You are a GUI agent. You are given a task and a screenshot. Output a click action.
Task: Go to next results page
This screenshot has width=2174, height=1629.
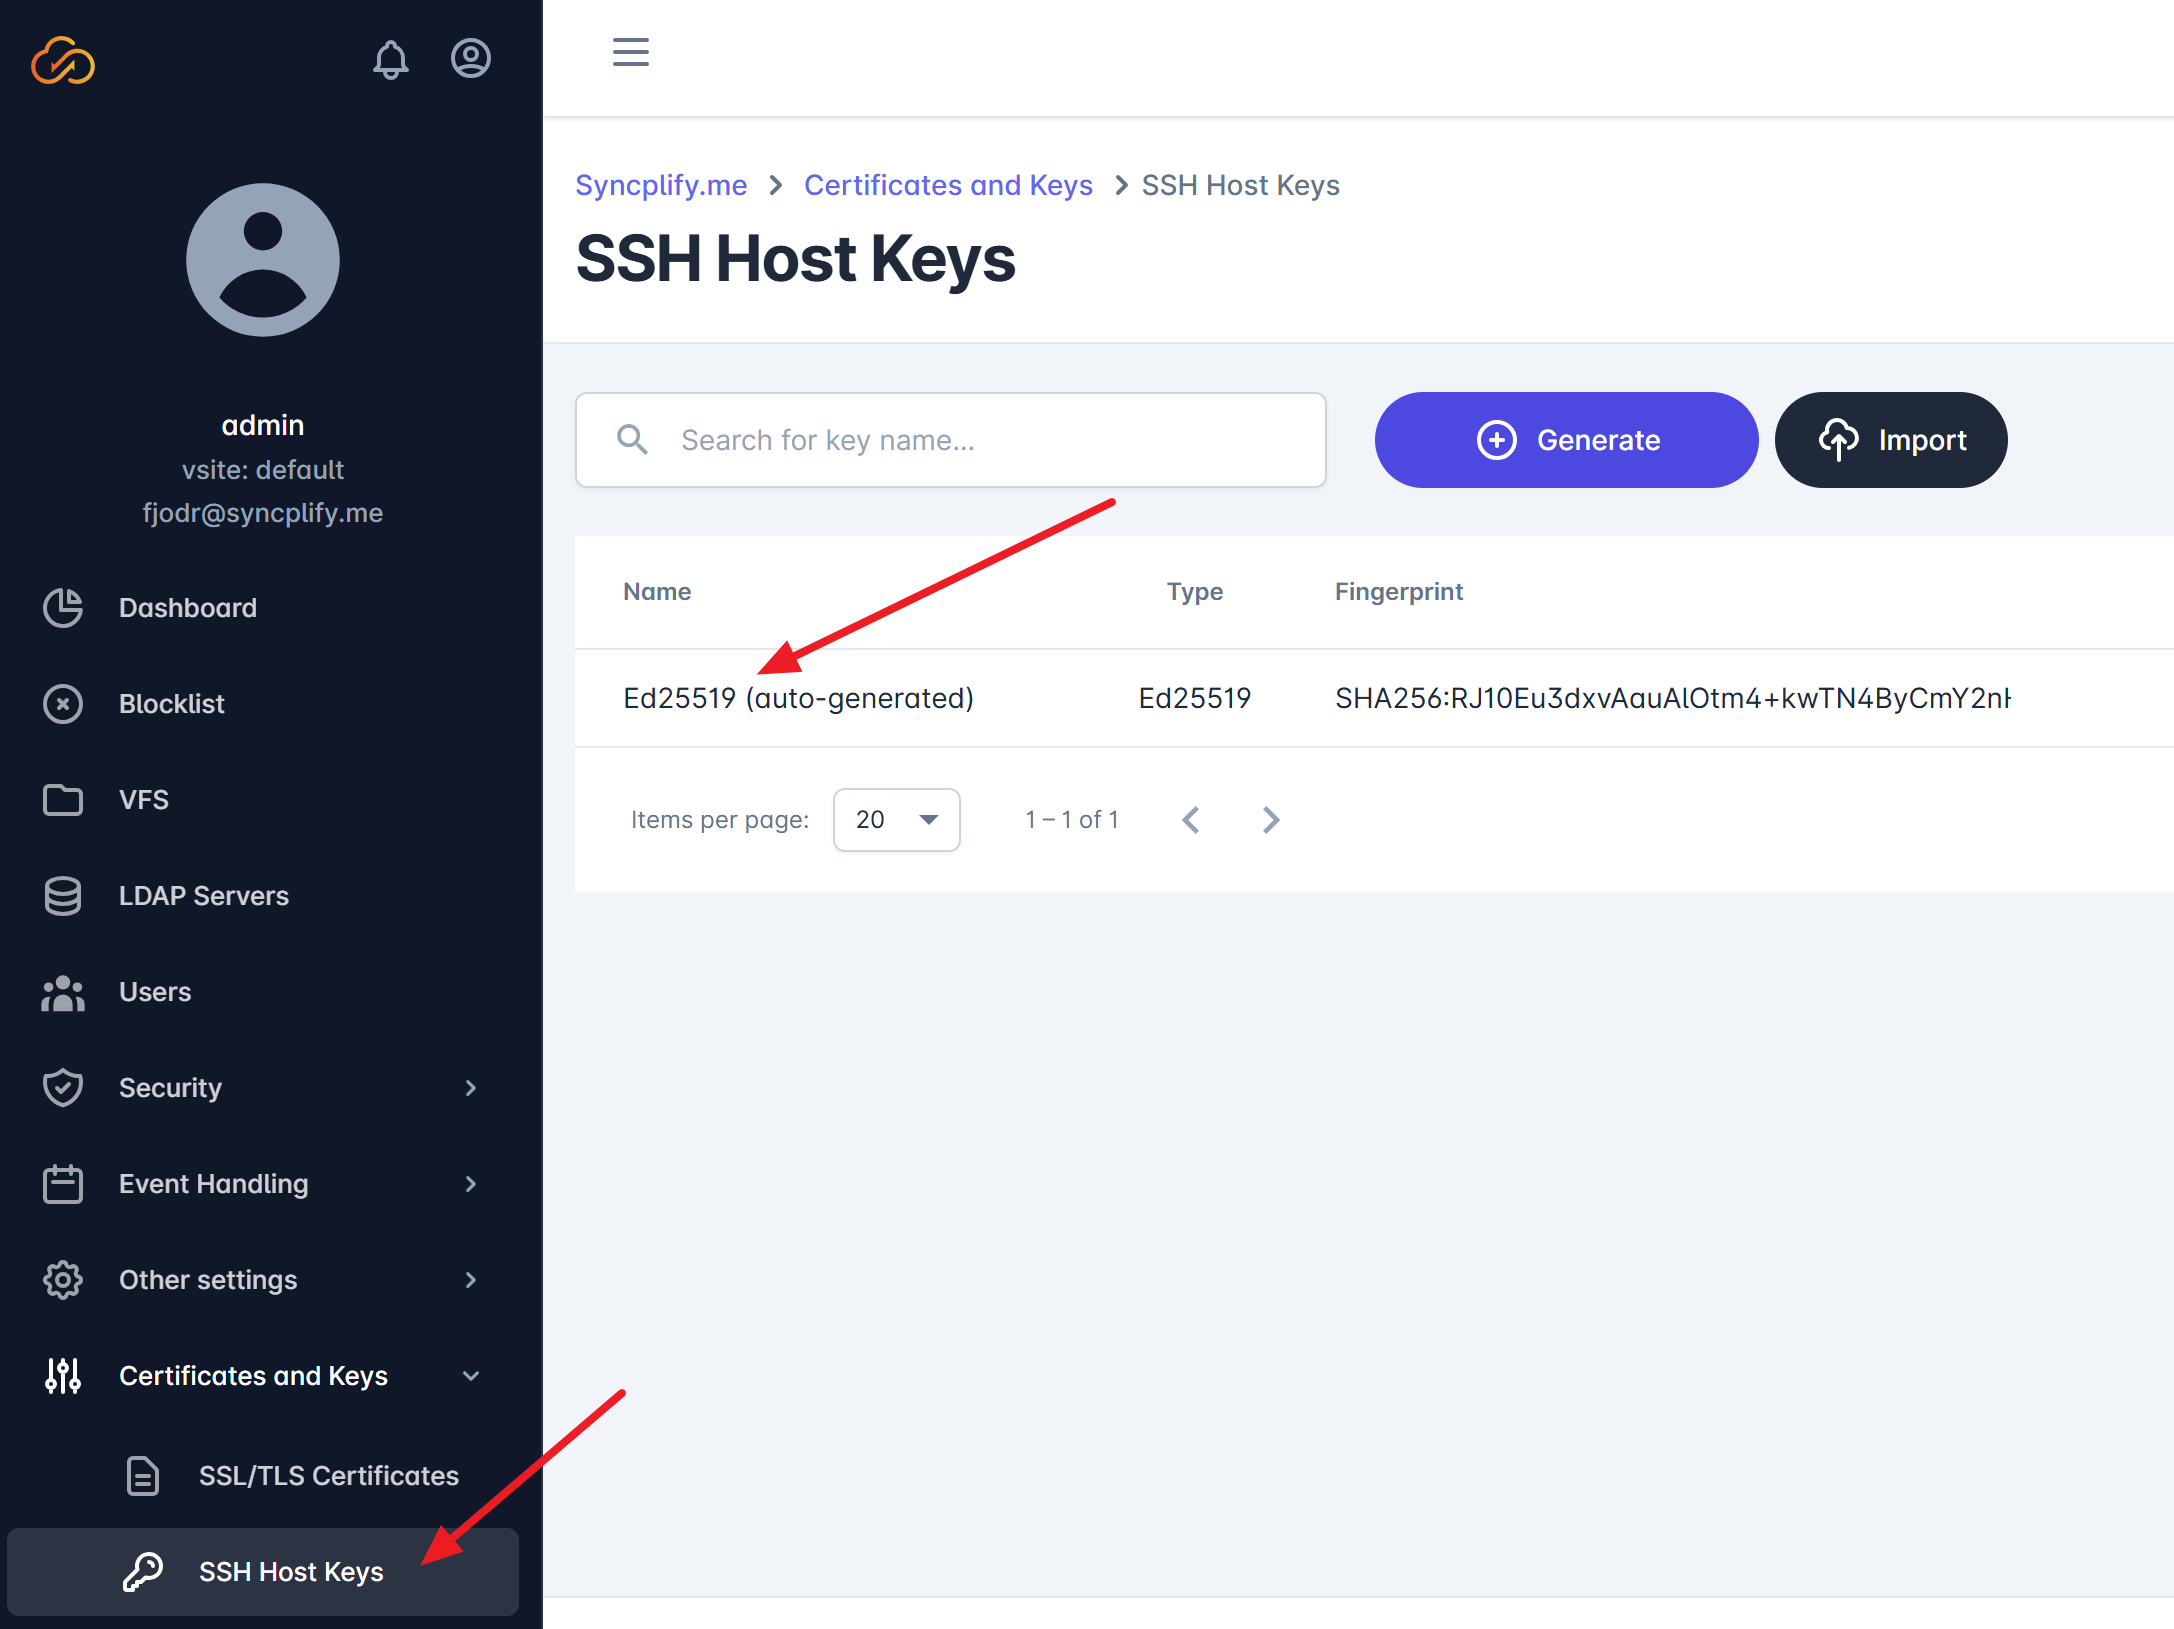[x=1271, y=819]
